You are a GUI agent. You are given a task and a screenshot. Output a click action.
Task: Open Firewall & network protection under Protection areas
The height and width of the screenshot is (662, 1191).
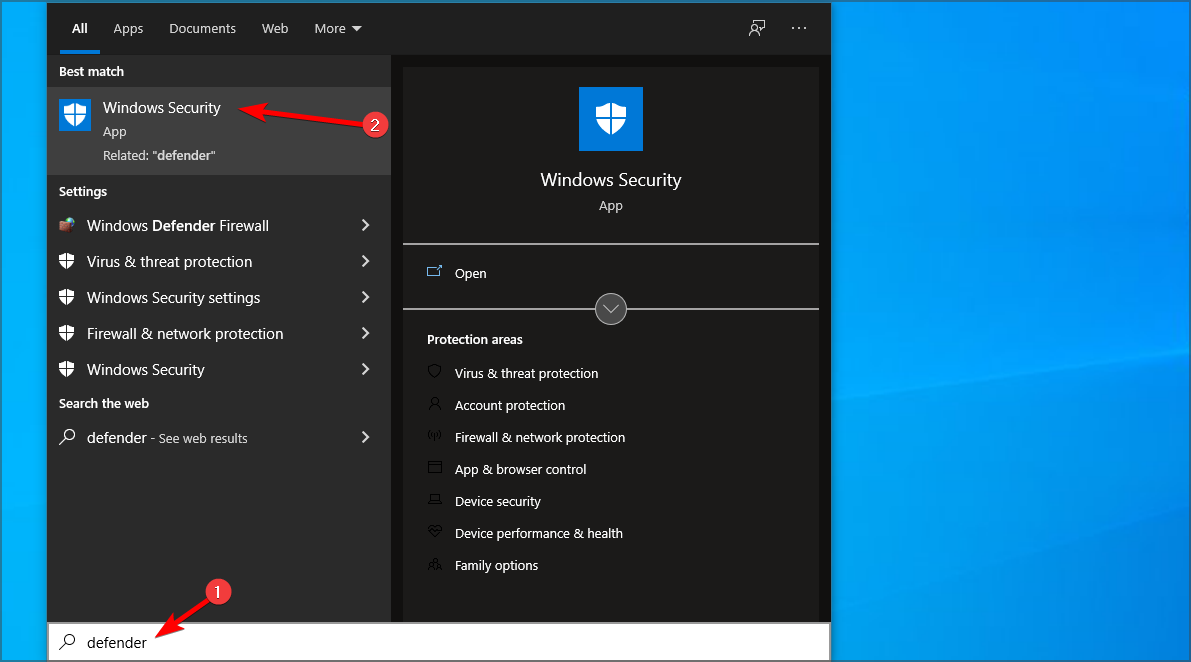pyautogui.click(x=540, y=437)
